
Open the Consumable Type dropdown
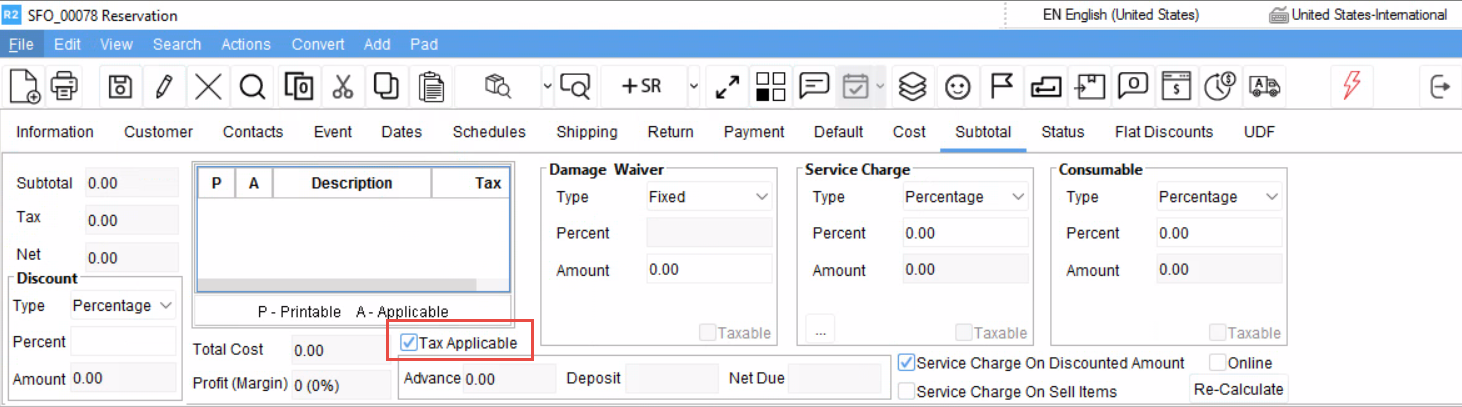[x=1219, y=197]
